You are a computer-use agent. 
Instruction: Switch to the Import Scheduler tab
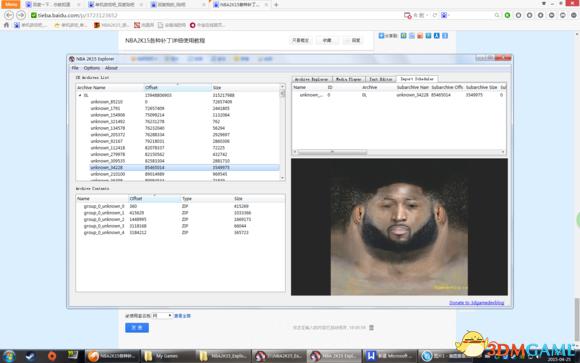coord(417,79)
